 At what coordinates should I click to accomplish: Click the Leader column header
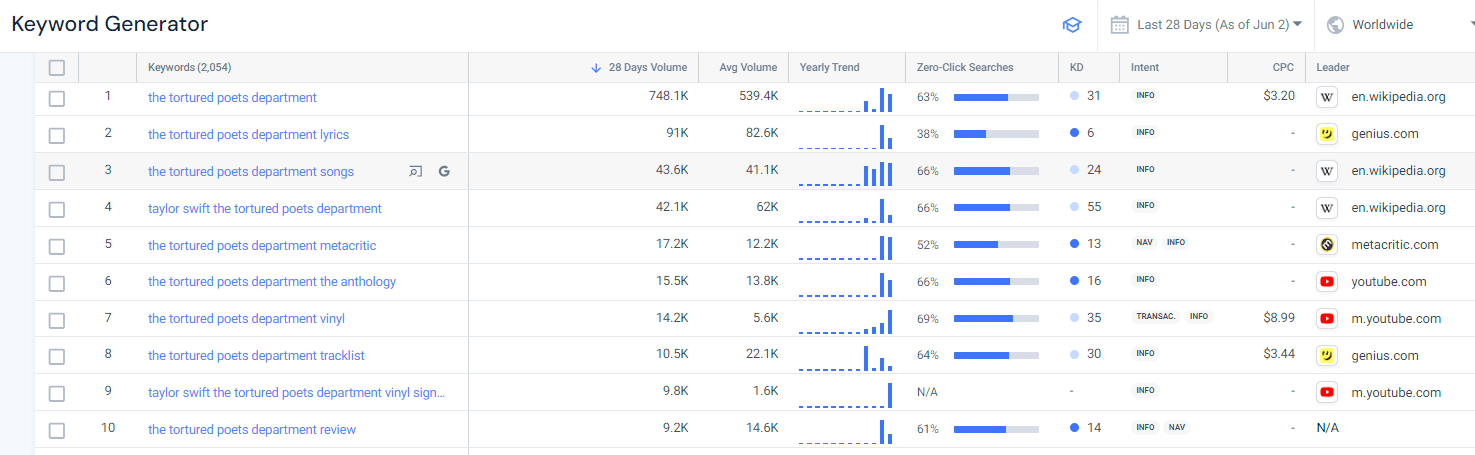1333,68
